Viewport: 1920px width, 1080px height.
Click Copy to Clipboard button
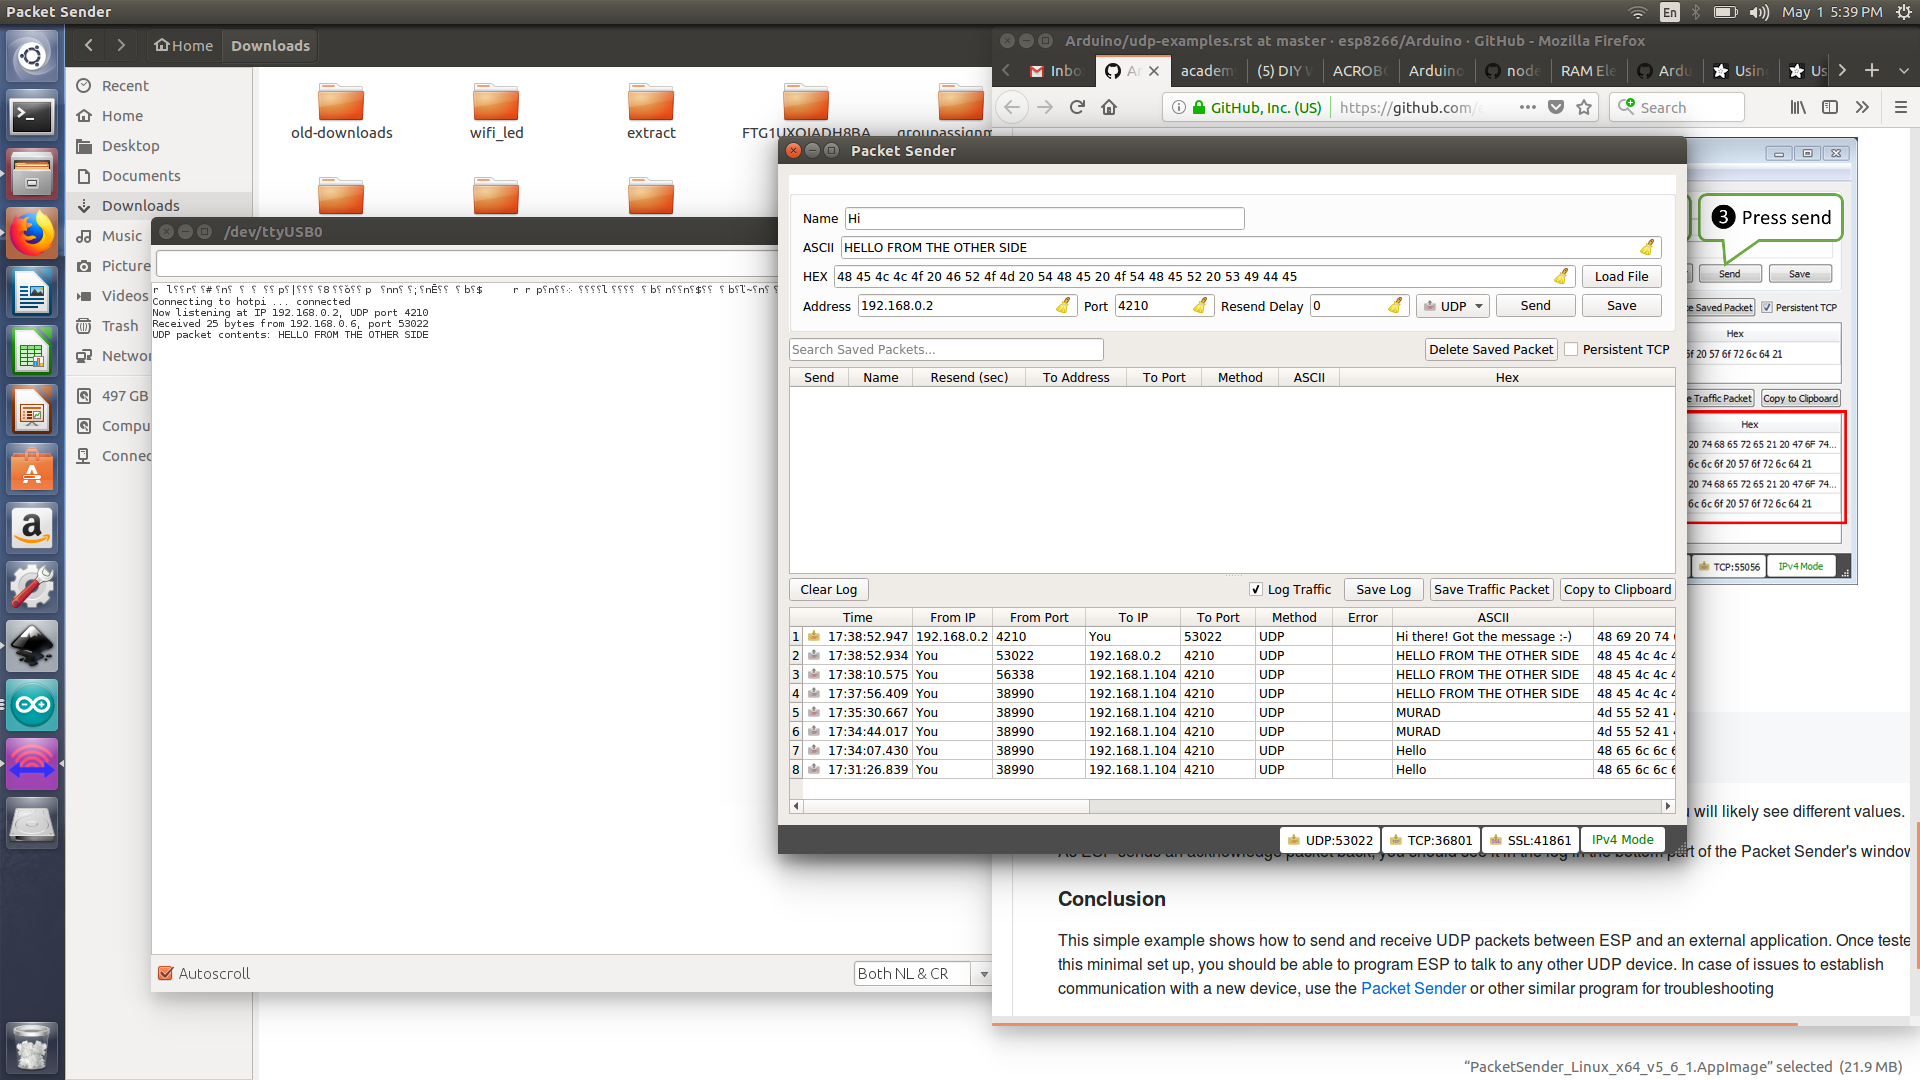click(x=1617, y=589)
